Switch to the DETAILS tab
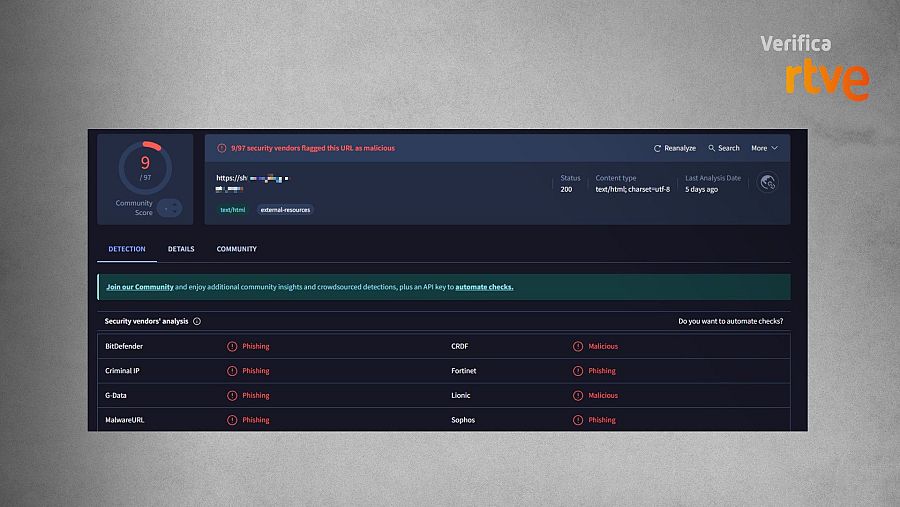 (x=181, y=249)
